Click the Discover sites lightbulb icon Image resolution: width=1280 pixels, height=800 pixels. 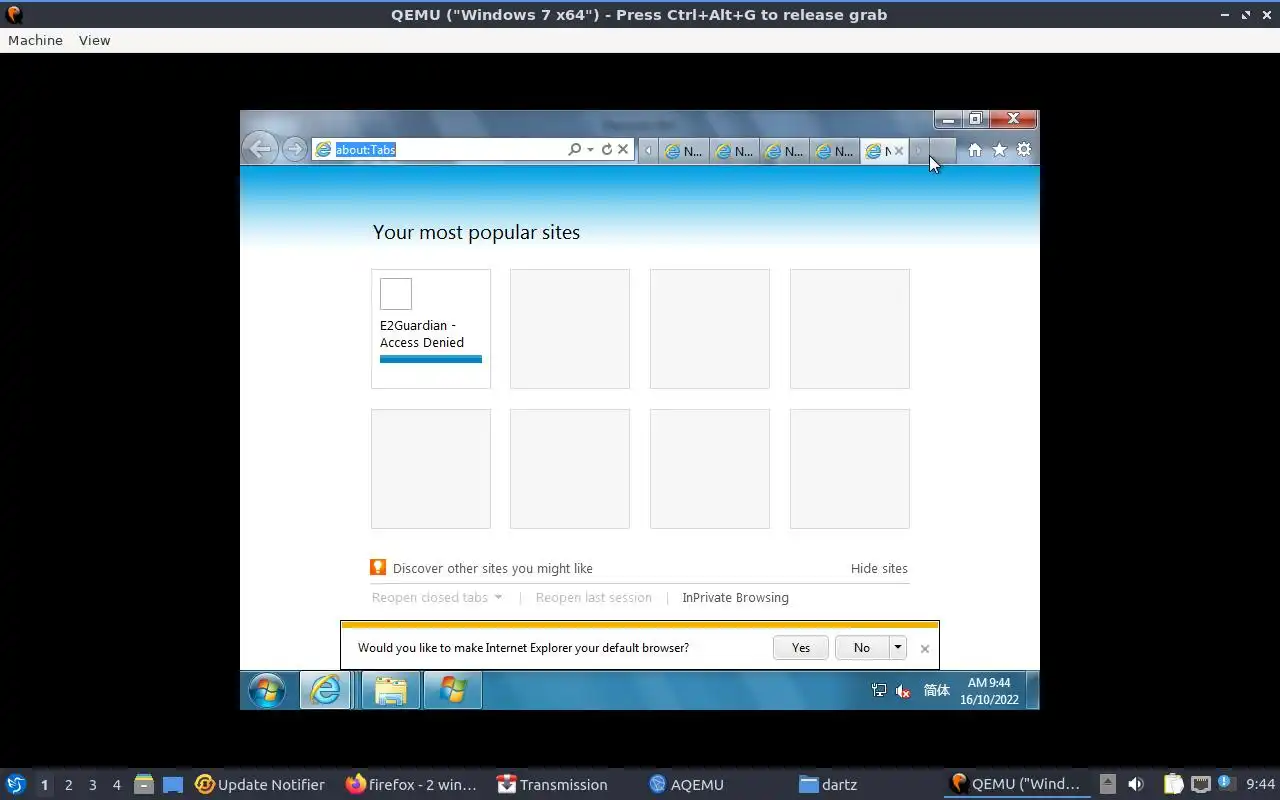(x=378, y=567)
